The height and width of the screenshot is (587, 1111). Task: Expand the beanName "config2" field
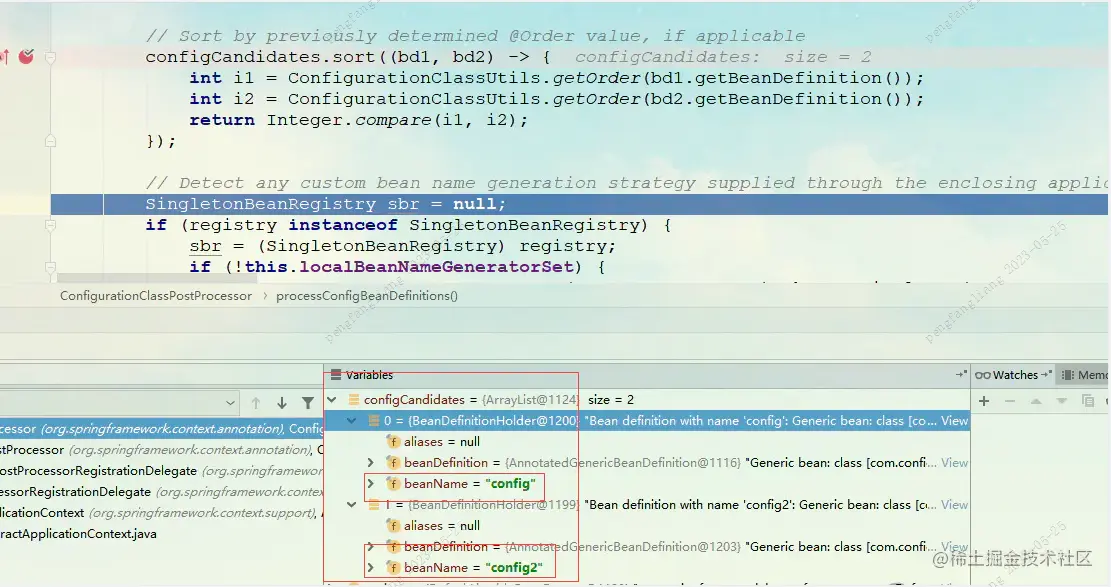click(371, 568)
